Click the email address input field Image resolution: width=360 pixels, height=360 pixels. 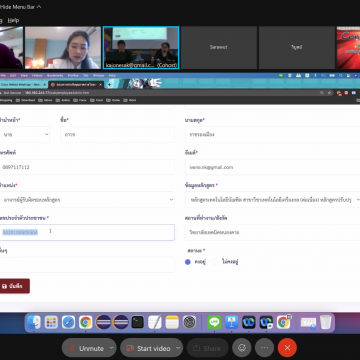pyautogui.click(x=272, y=167)
